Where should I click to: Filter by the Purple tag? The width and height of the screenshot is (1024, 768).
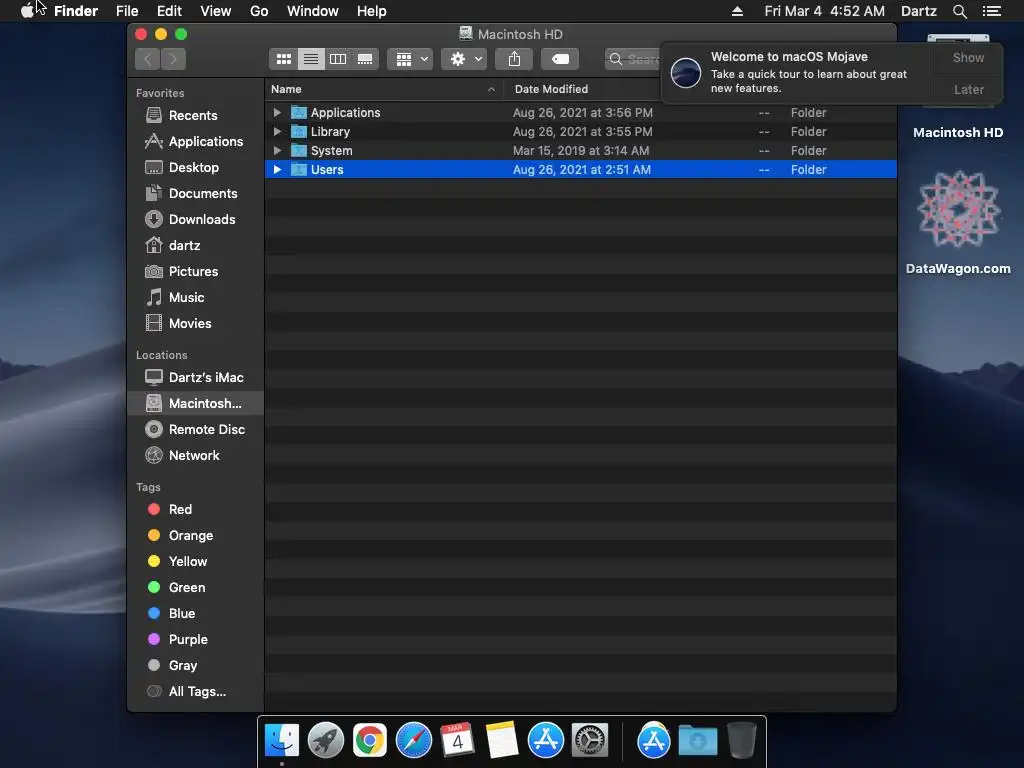(196, 640)
